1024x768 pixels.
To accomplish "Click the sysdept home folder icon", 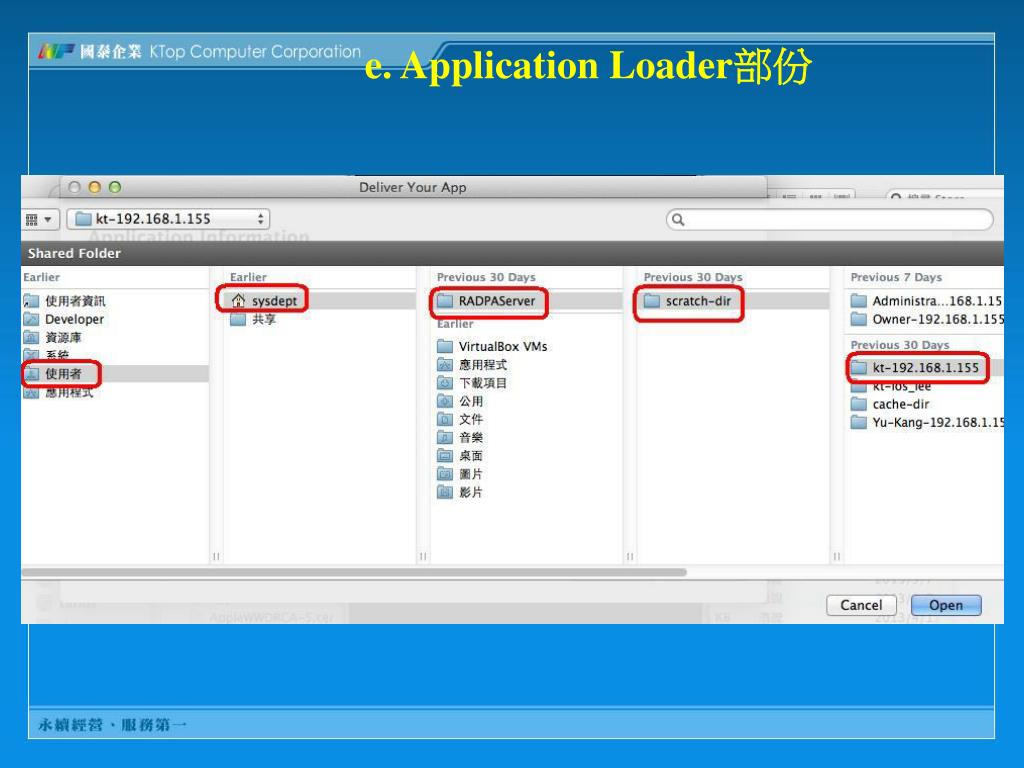I will (x=238, y=300).
